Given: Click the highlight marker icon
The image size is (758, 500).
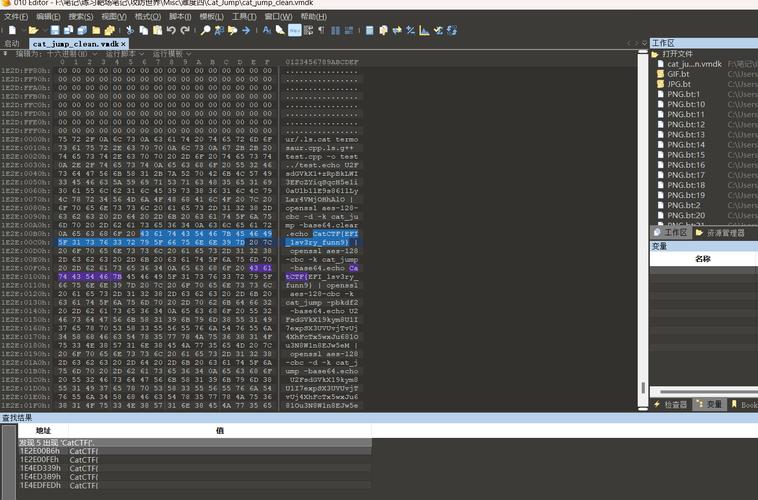Looking at the screenshot, I should pos(280,30).
